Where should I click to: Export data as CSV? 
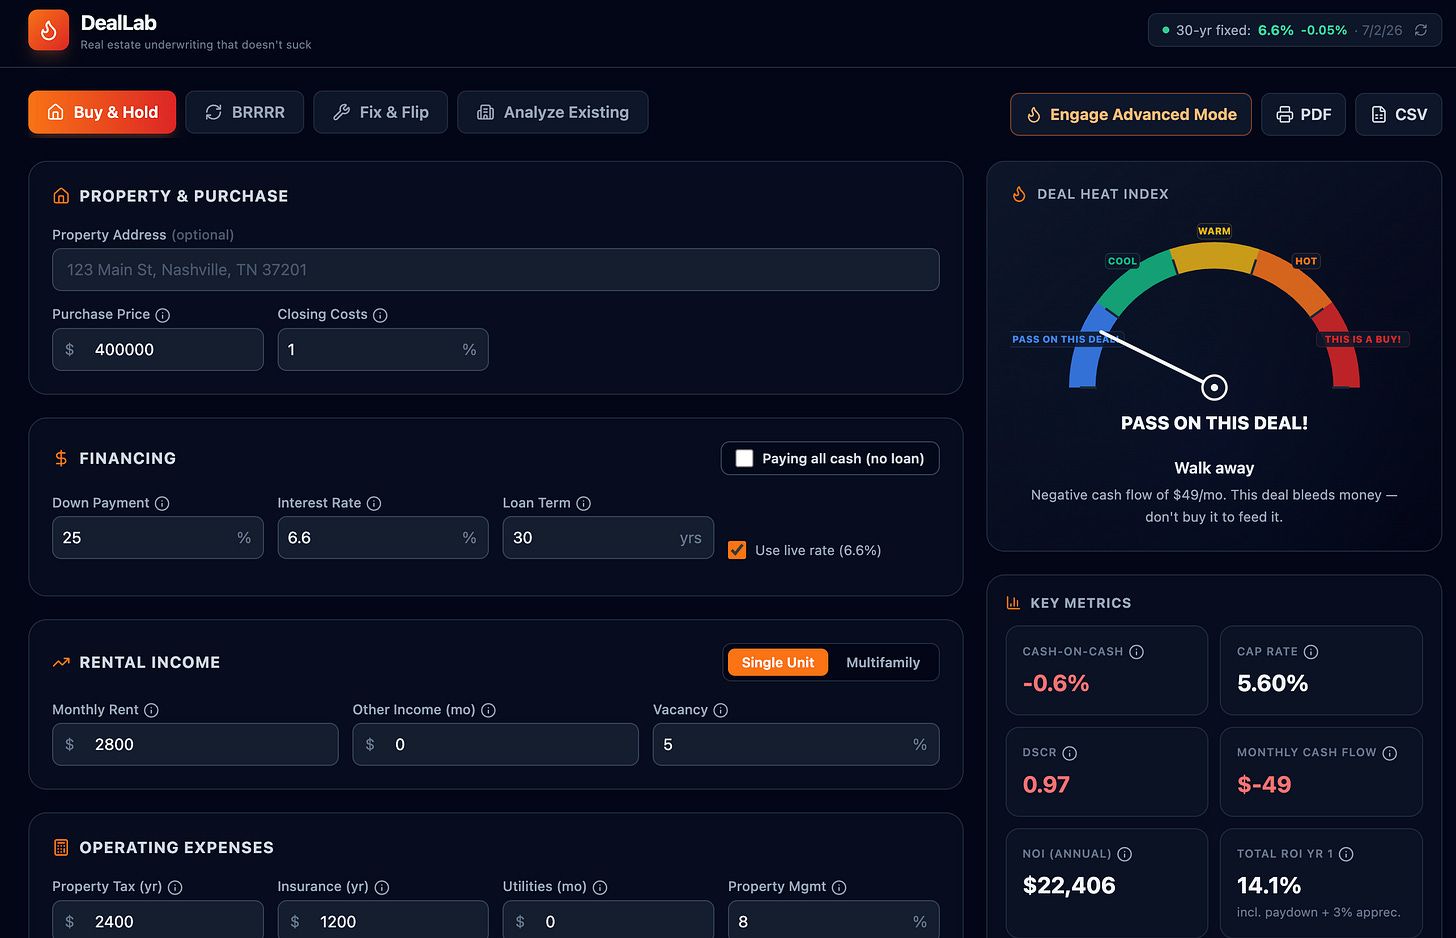click(x=1398, y=114)
